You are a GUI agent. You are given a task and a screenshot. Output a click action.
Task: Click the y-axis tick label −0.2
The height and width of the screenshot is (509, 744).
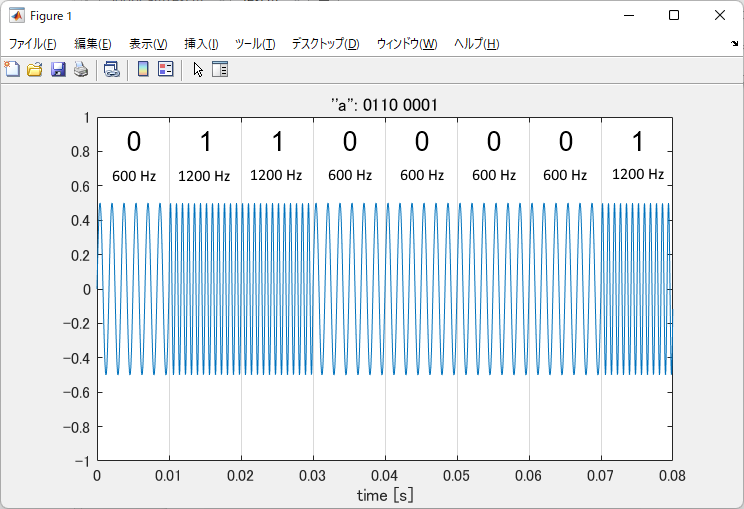coord(76,324)
